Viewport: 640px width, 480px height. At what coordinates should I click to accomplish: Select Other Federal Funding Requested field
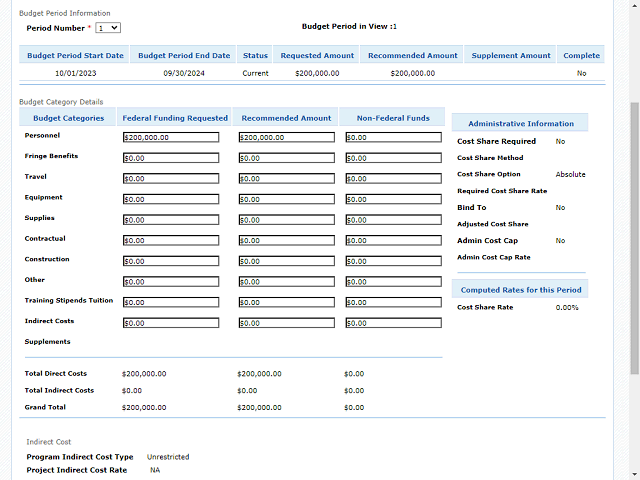pos(171,282)
